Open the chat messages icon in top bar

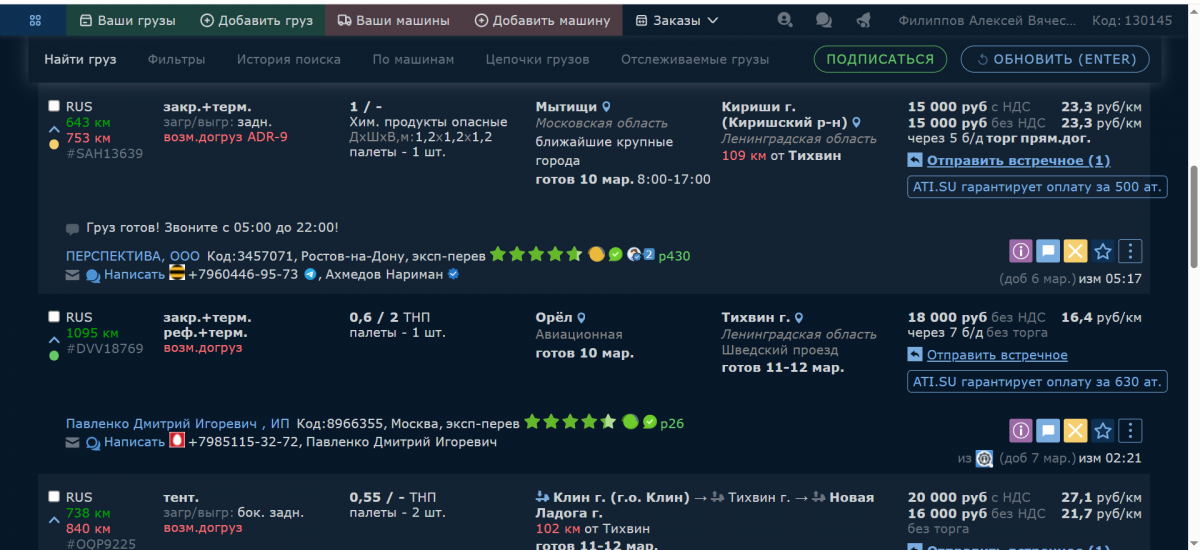pyautogui.click(x=824, y=20)
